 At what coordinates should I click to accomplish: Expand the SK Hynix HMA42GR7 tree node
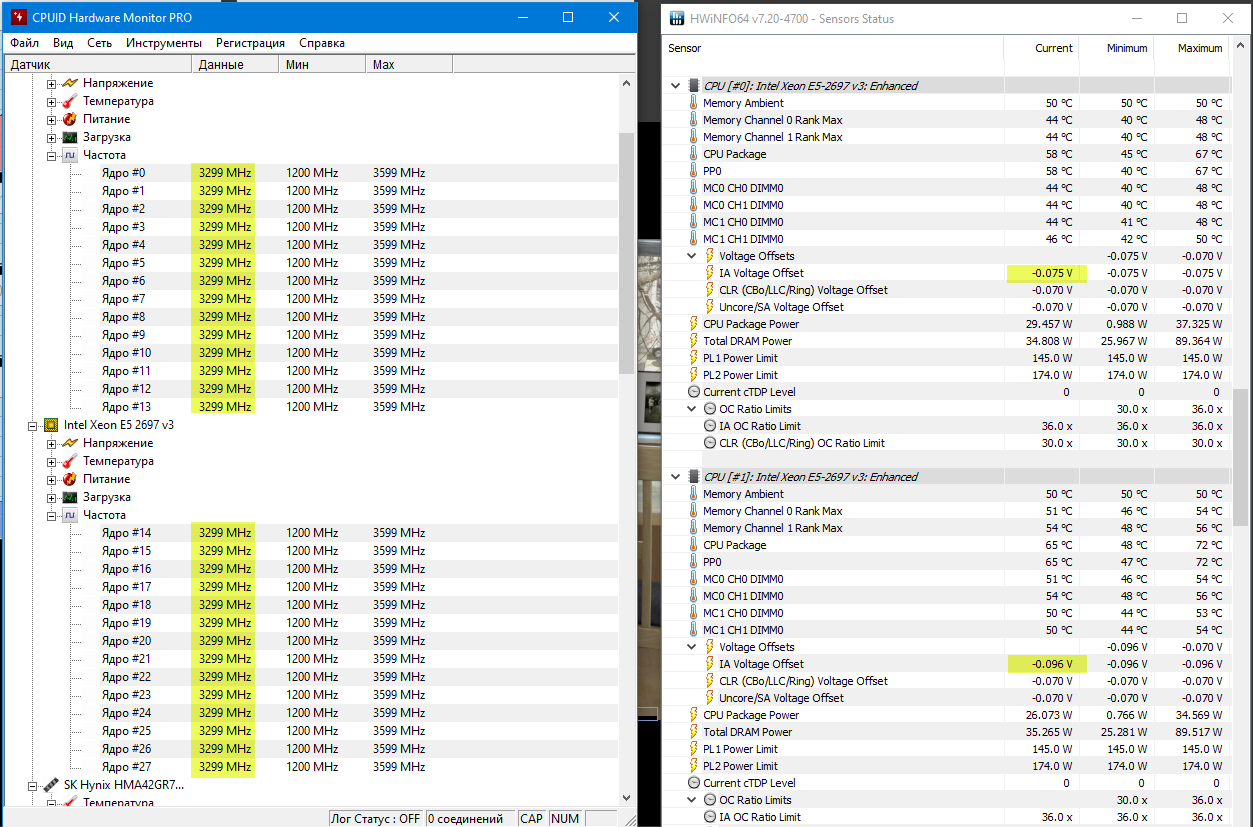(33, 785)
